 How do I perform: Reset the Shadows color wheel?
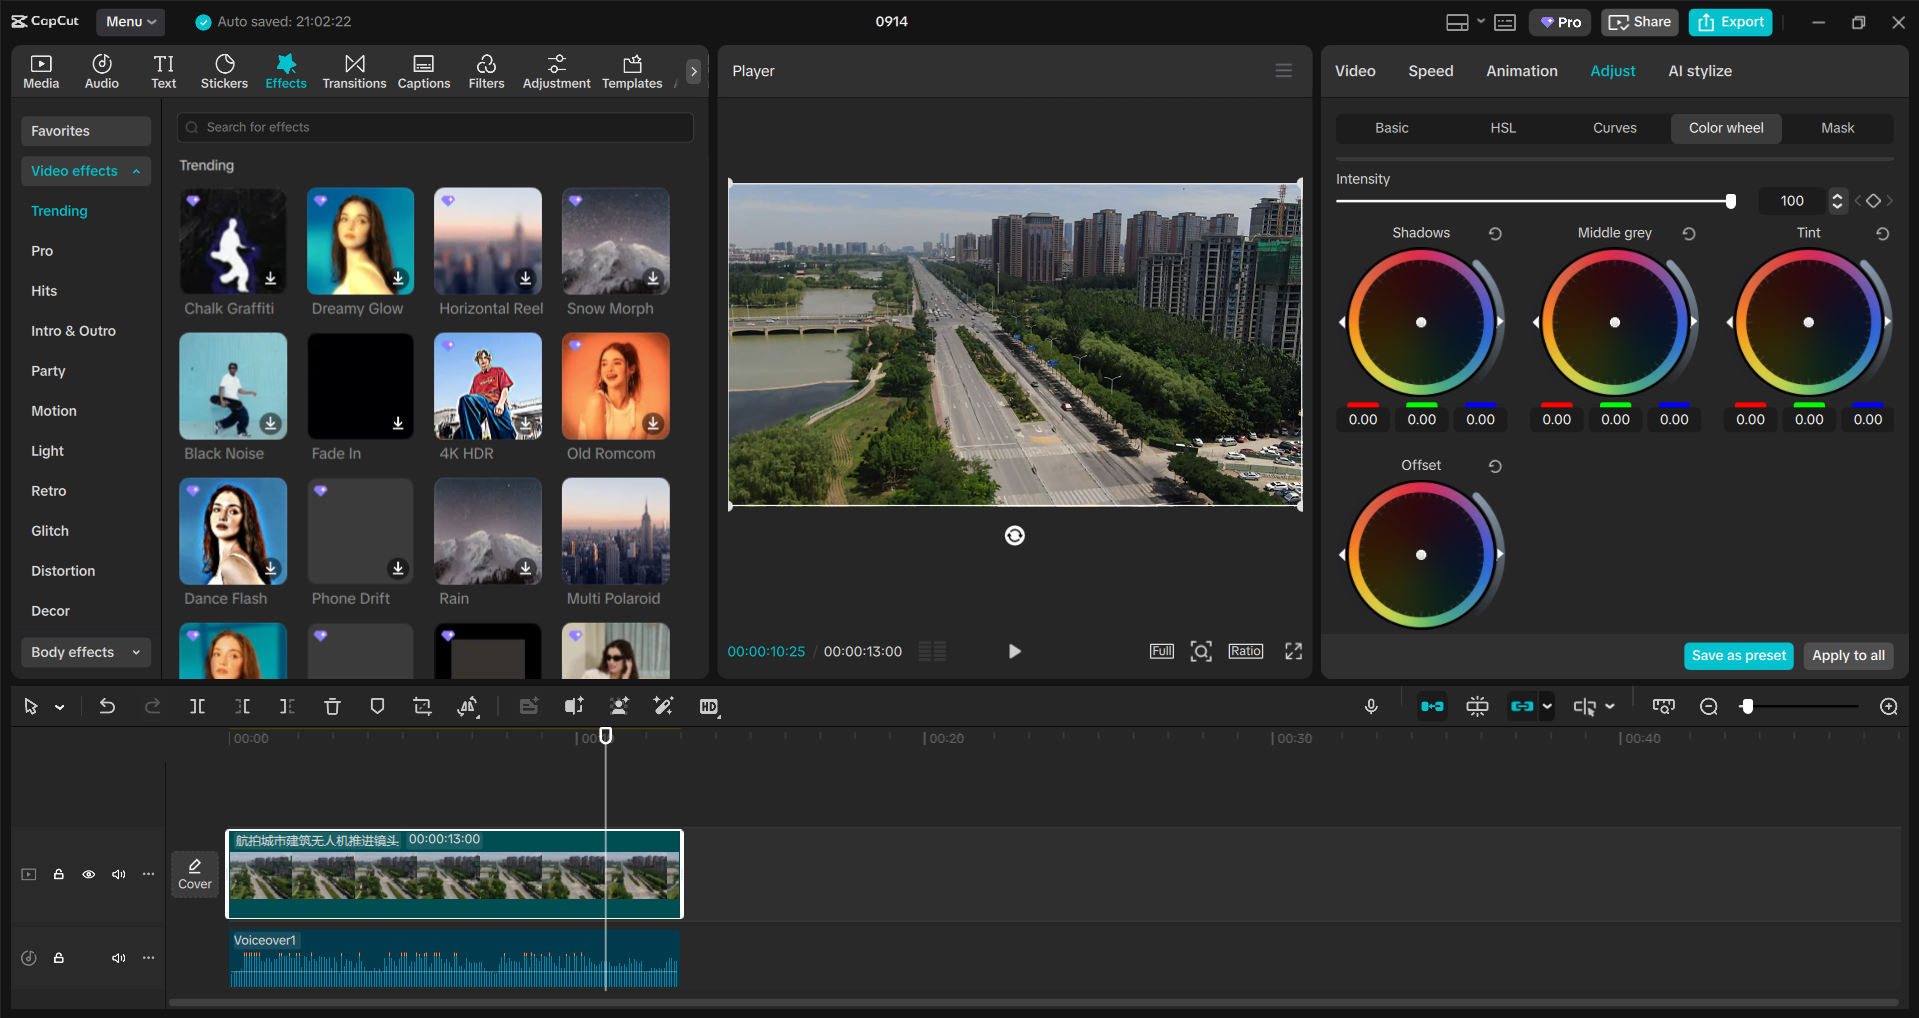click(1495, 234)
